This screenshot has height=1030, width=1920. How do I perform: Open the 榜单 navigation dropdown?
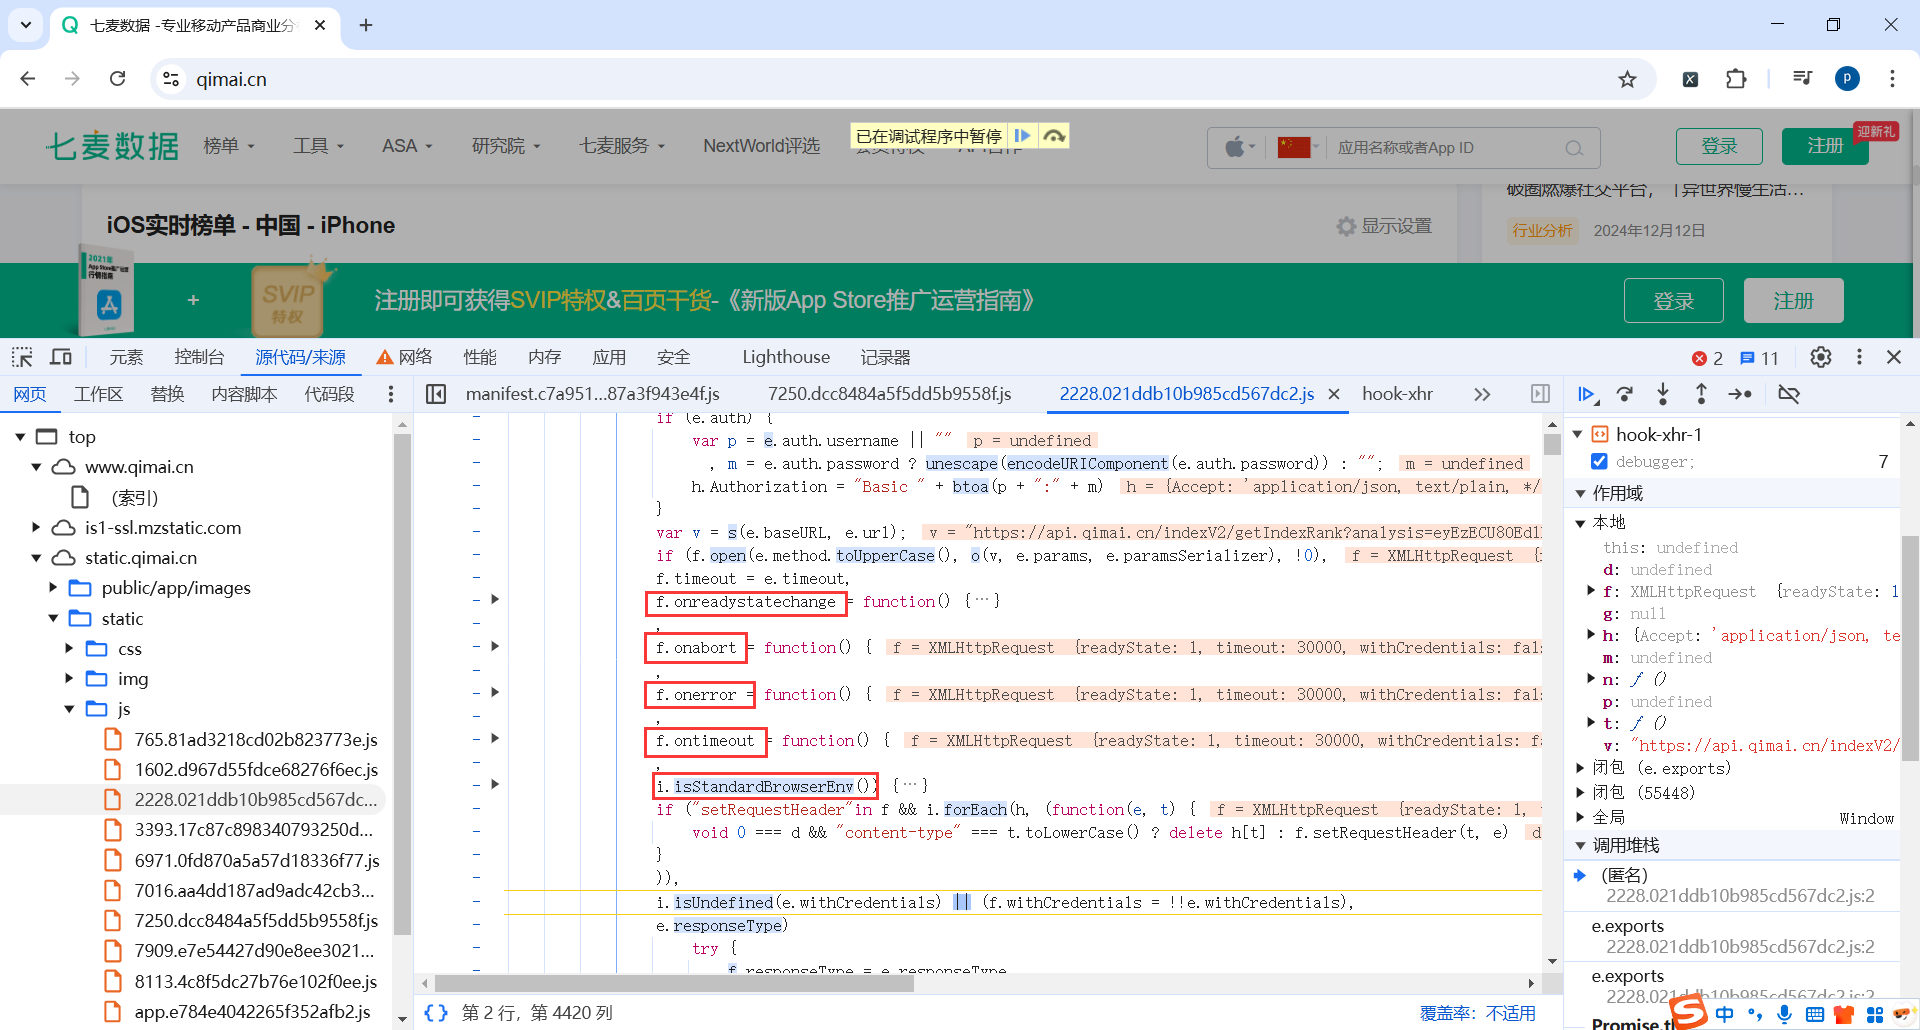229,146
